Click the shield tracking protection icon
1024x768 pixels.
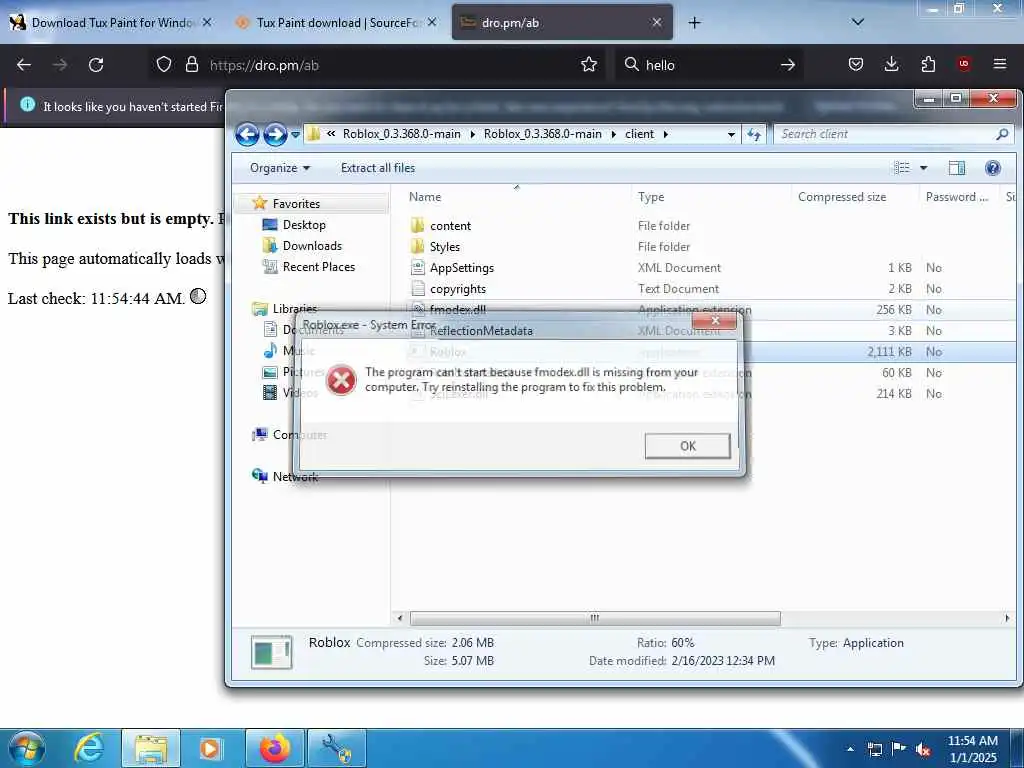point(164,65)
